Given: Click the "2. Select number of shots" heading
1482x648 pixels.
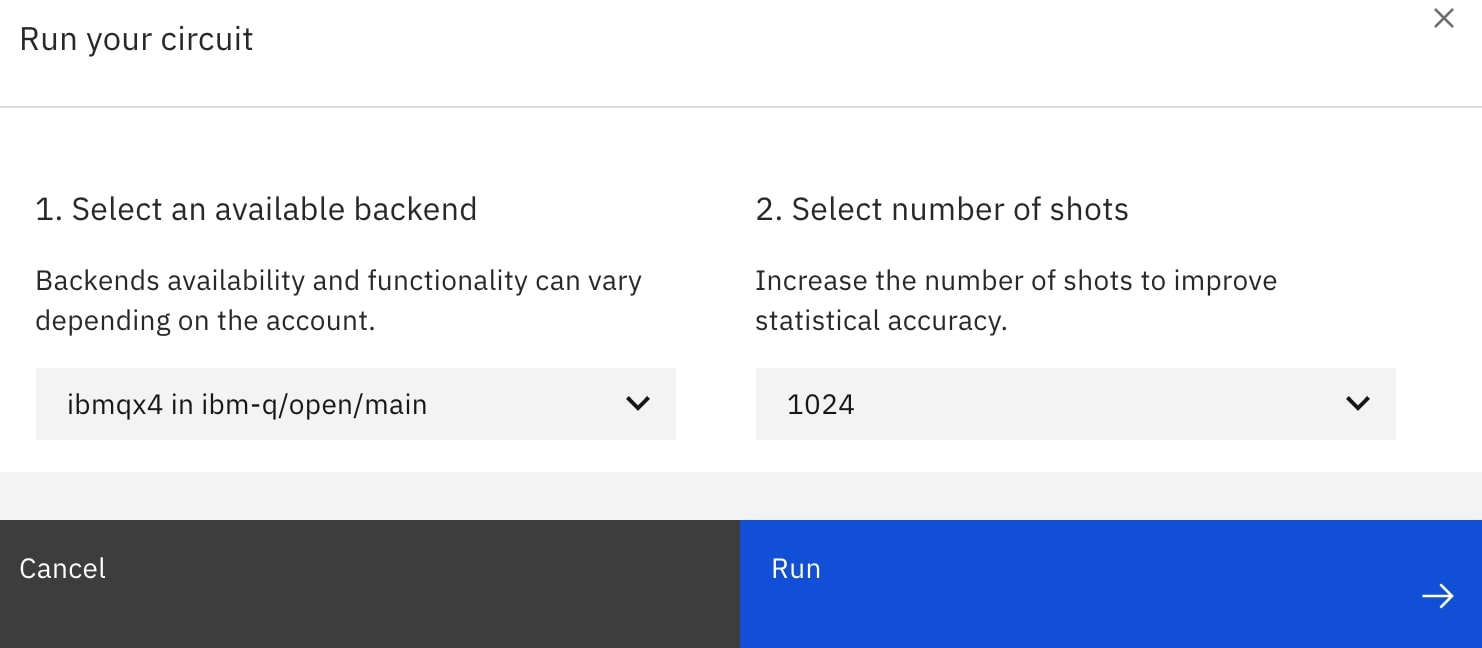Looking at the screenshot, I should 941,209.
